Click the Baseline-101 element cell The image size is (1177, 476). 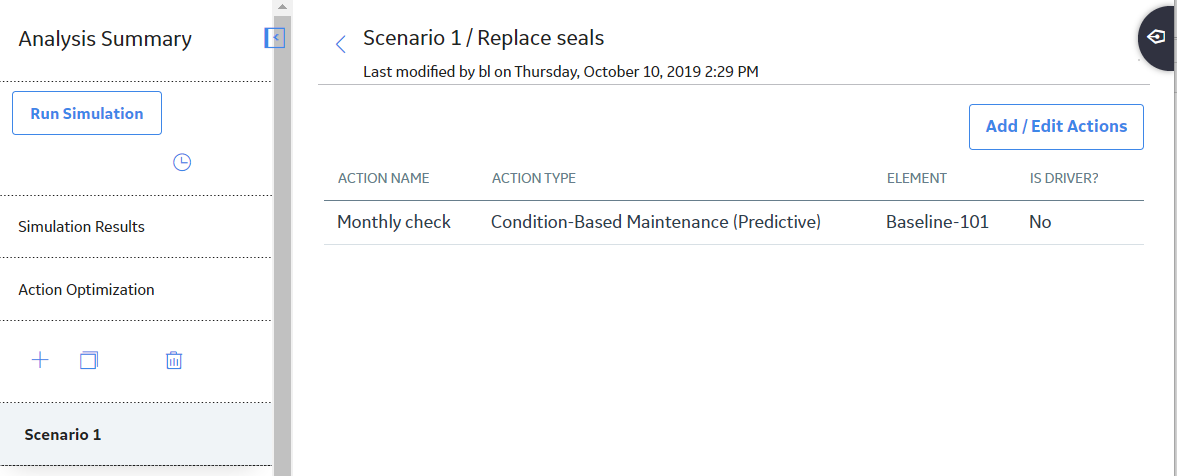click(x=938, y=222)
